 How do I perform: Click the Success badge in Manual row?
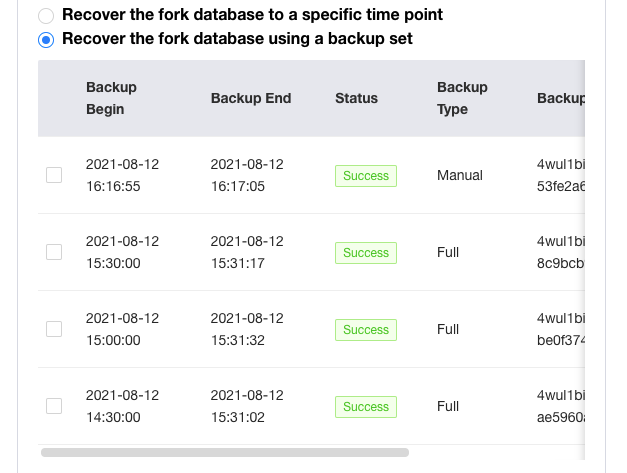365,176
